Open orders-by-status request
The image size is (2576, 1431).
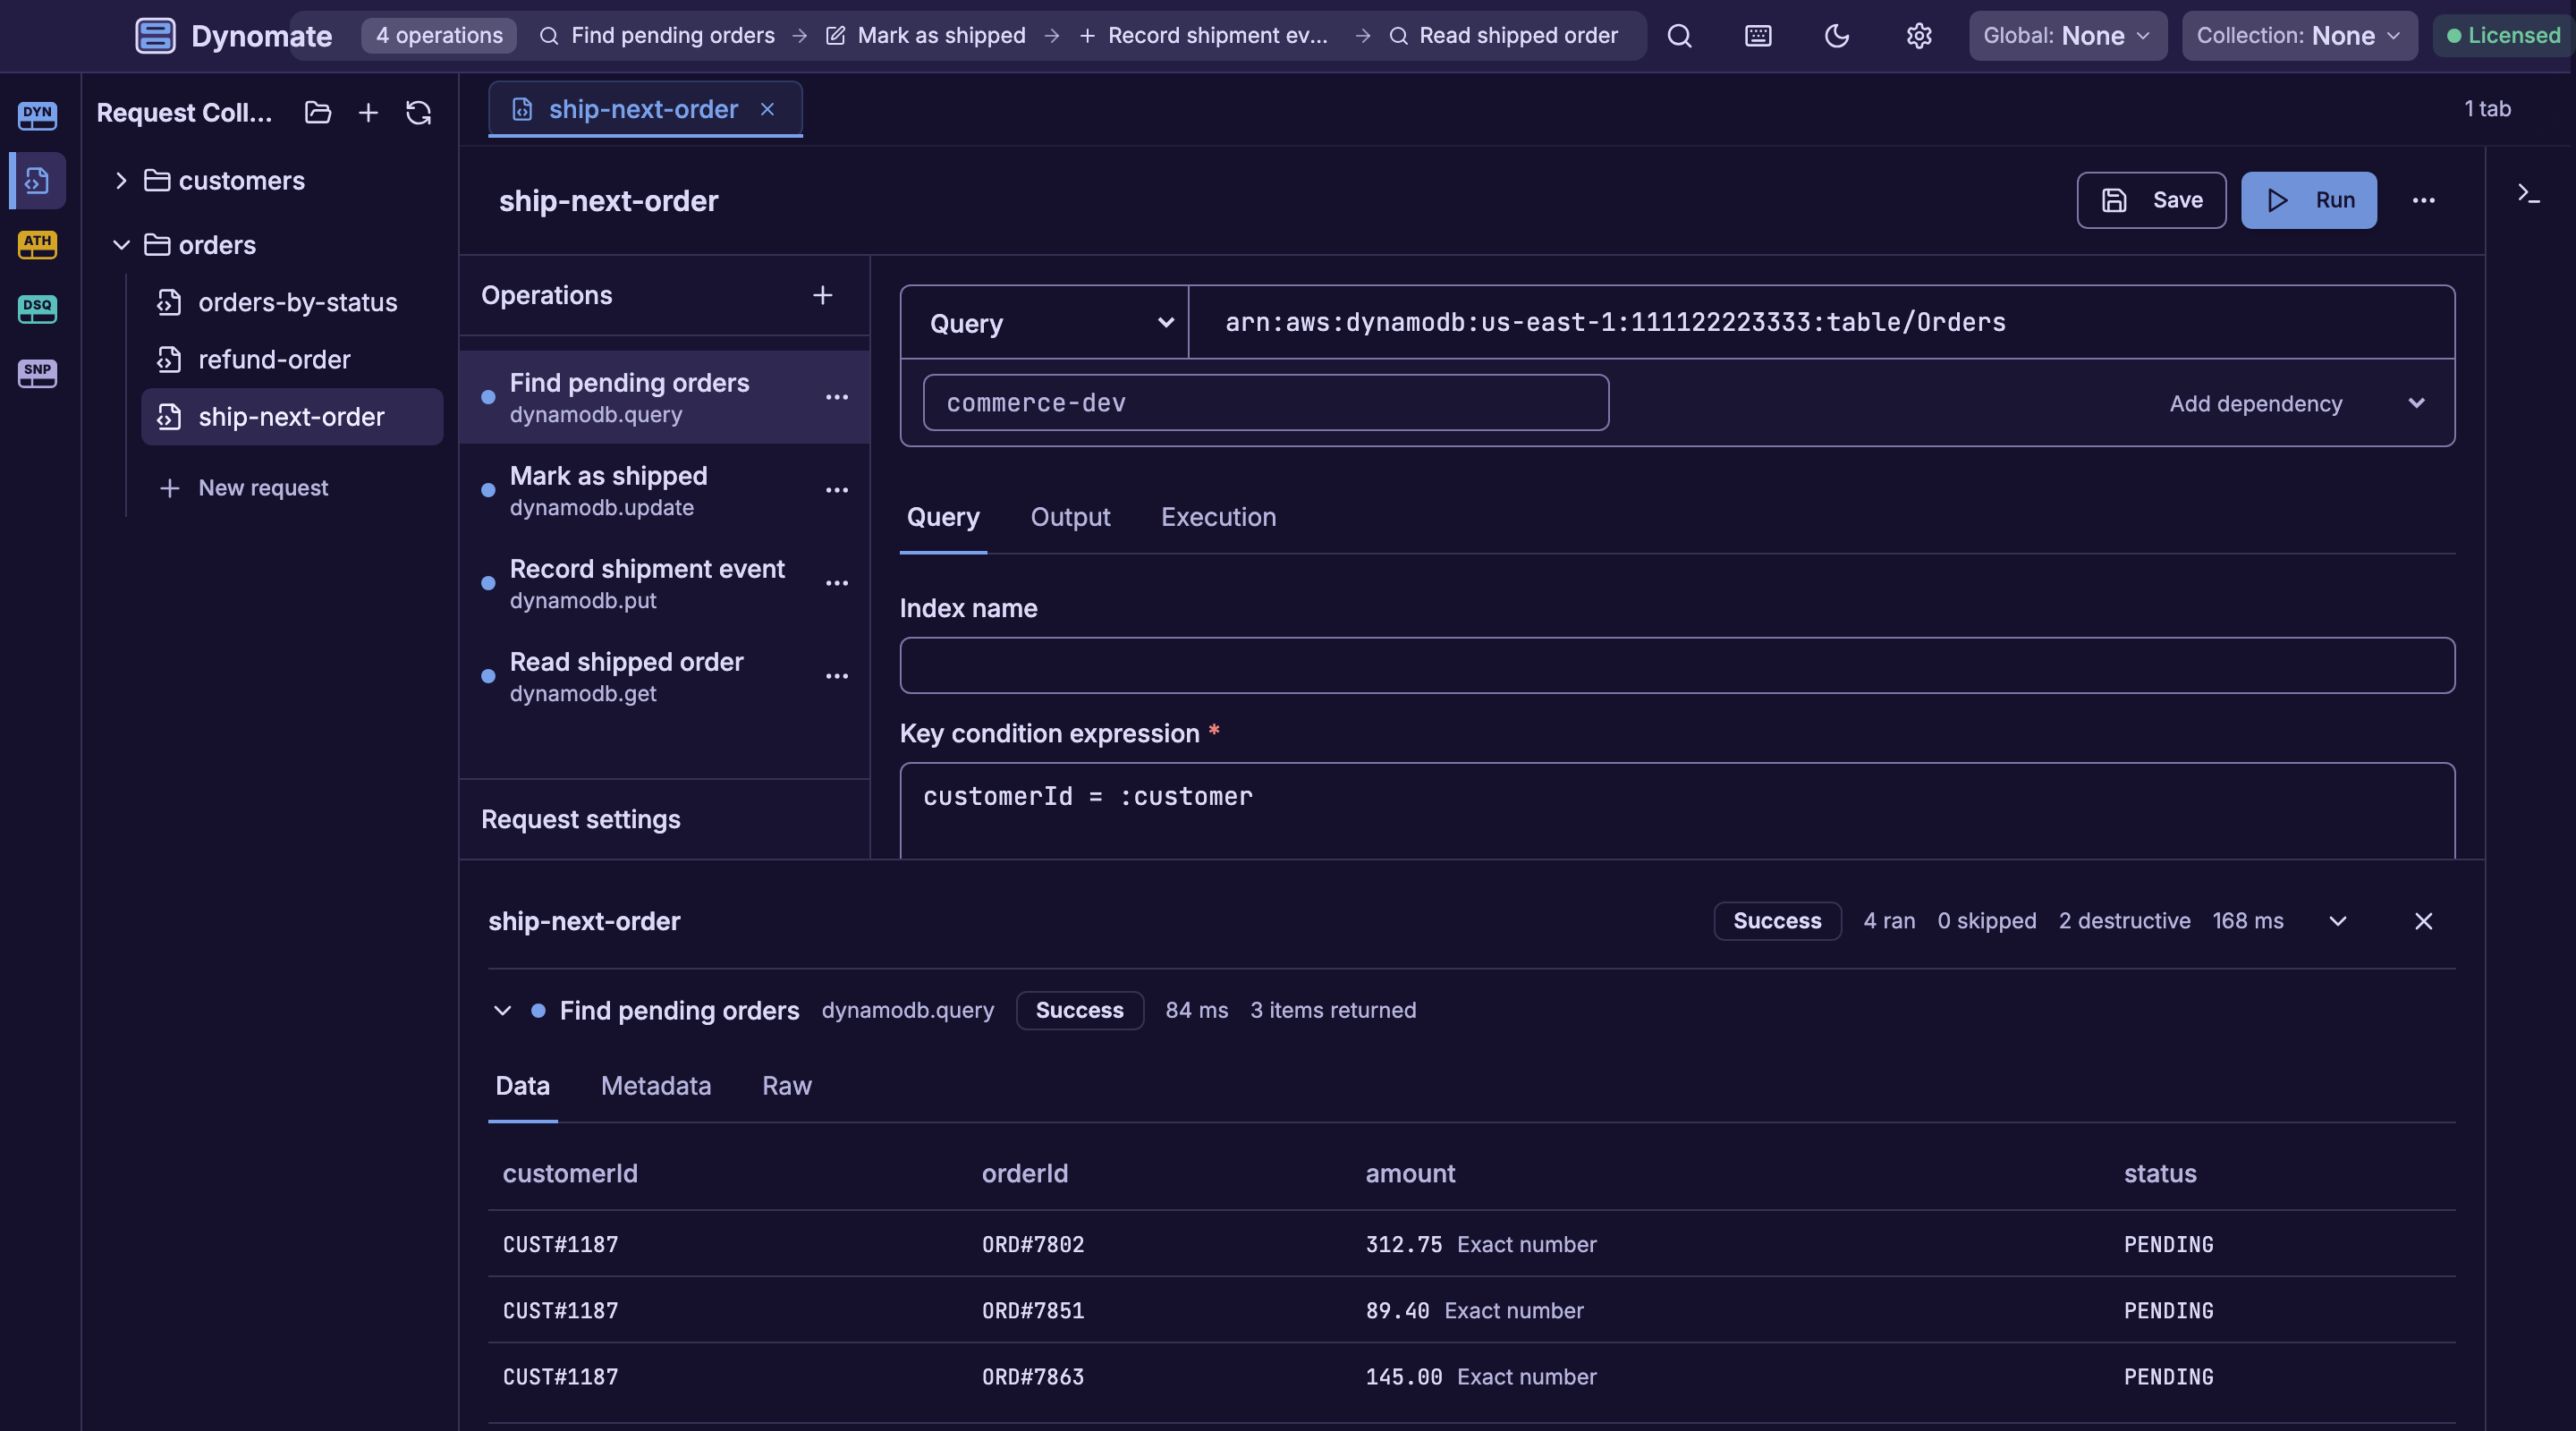pyautogui.click(x=291, y=302)
